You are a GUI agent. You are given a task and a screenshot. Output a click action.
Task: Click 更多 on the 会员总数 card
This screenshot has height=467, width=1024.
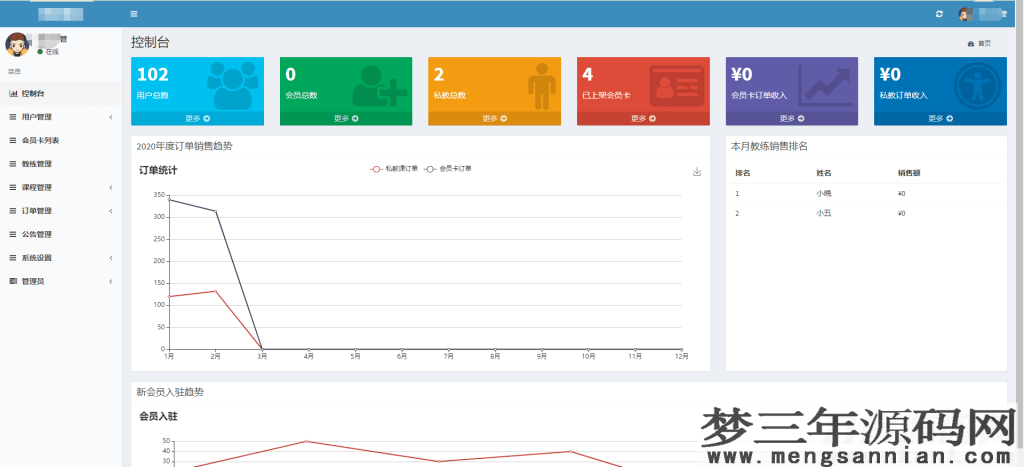click(346, 118)
